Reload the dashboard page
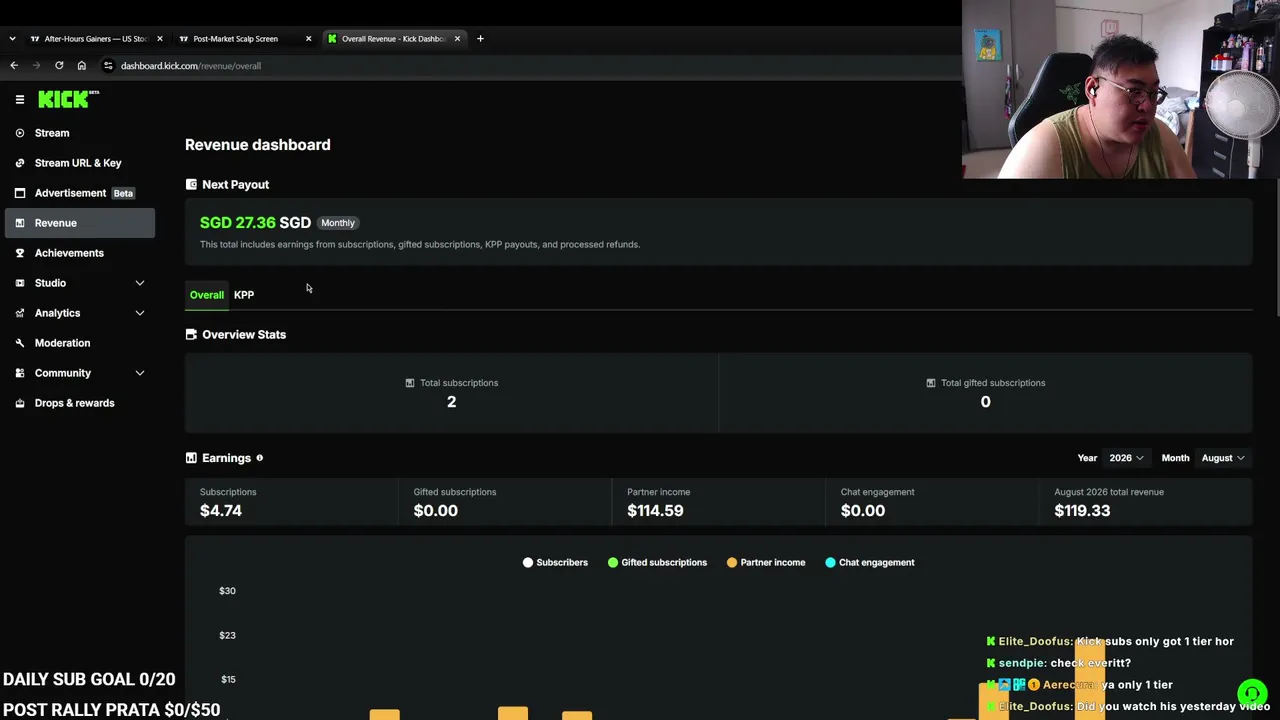 point(59,66)
